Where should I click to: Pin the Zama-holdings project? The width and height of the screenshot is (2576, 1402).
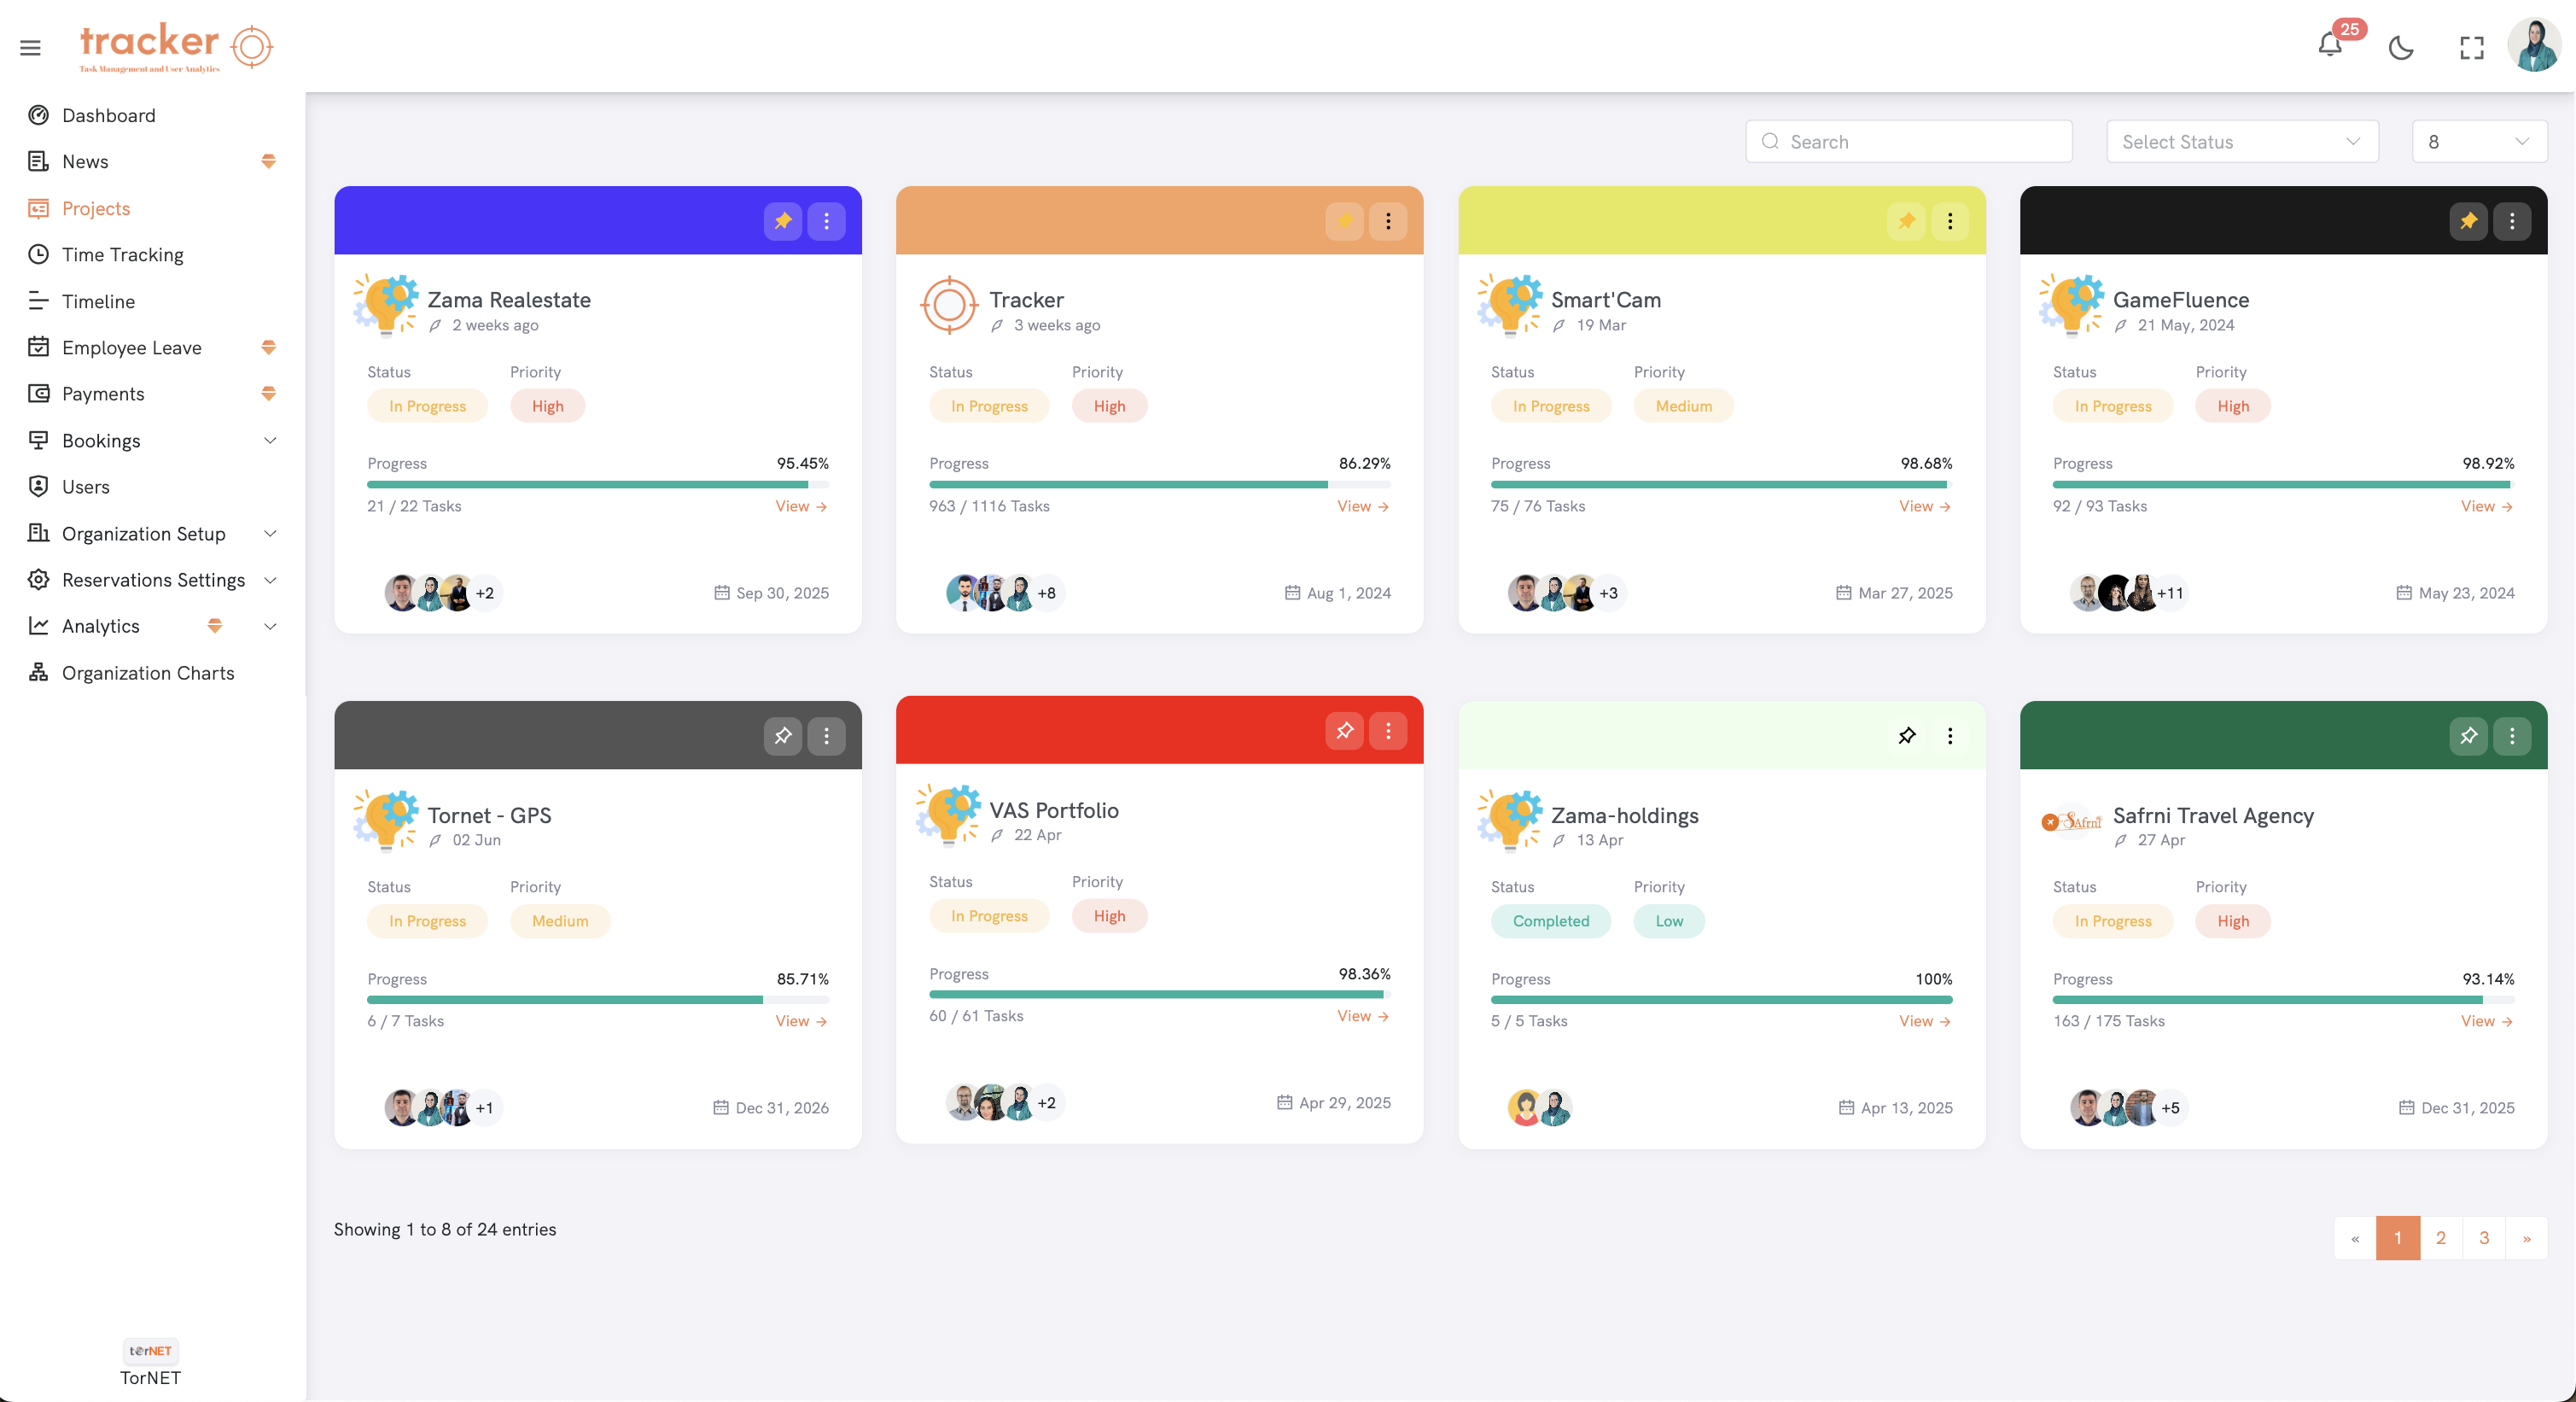[1907, 736]
